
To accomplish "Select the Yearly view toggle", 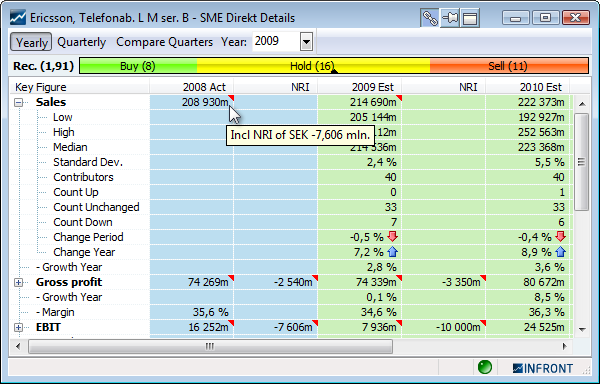I will point(31,42).
